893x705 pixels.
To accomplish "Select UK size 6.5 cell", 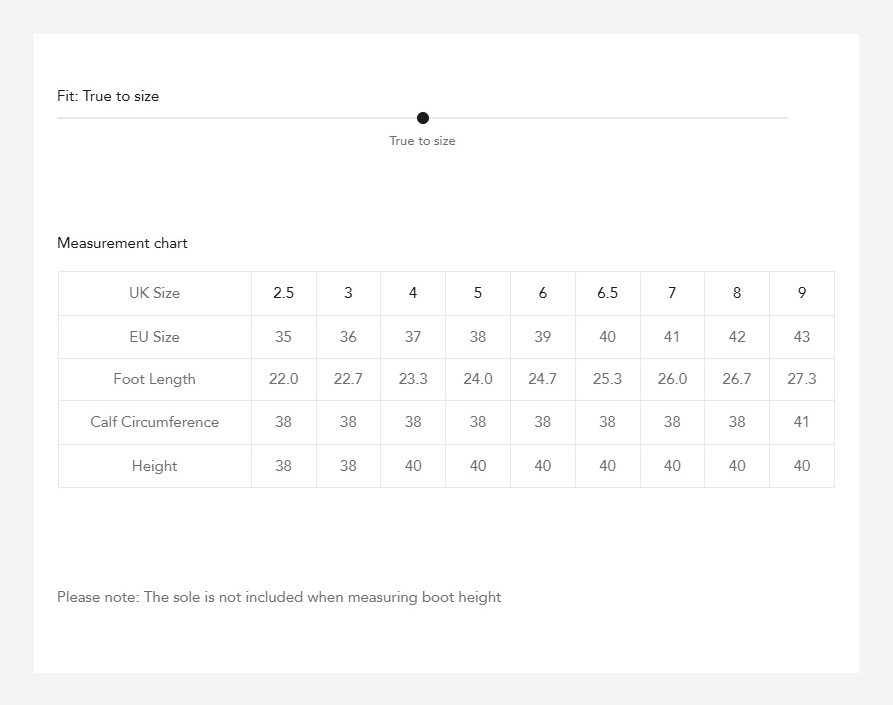I will (x=607, y=293).
